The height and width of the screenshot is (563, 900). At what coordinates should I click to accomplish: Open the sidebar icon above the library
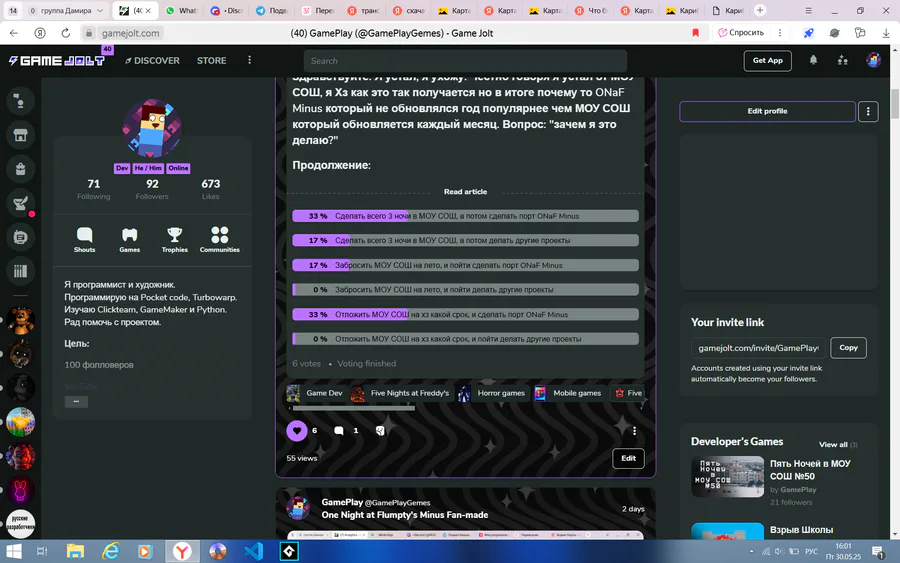pos(20,237)
